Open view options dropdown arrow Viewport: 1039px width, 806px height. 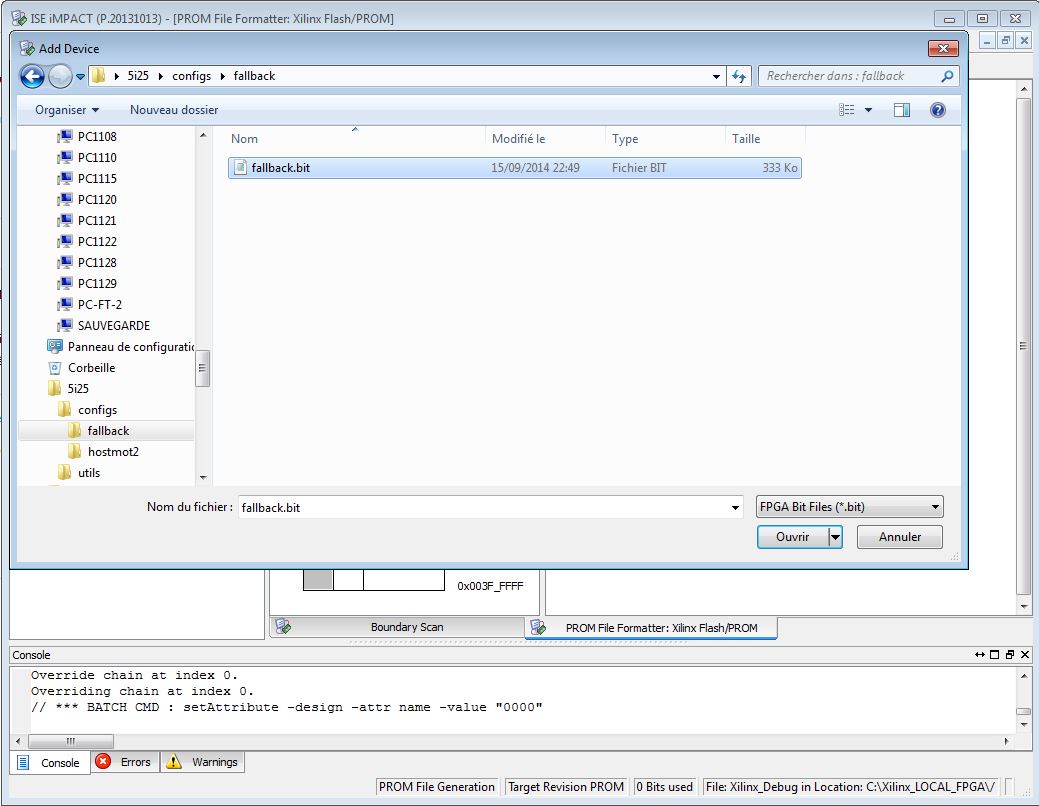coord(868,110)
